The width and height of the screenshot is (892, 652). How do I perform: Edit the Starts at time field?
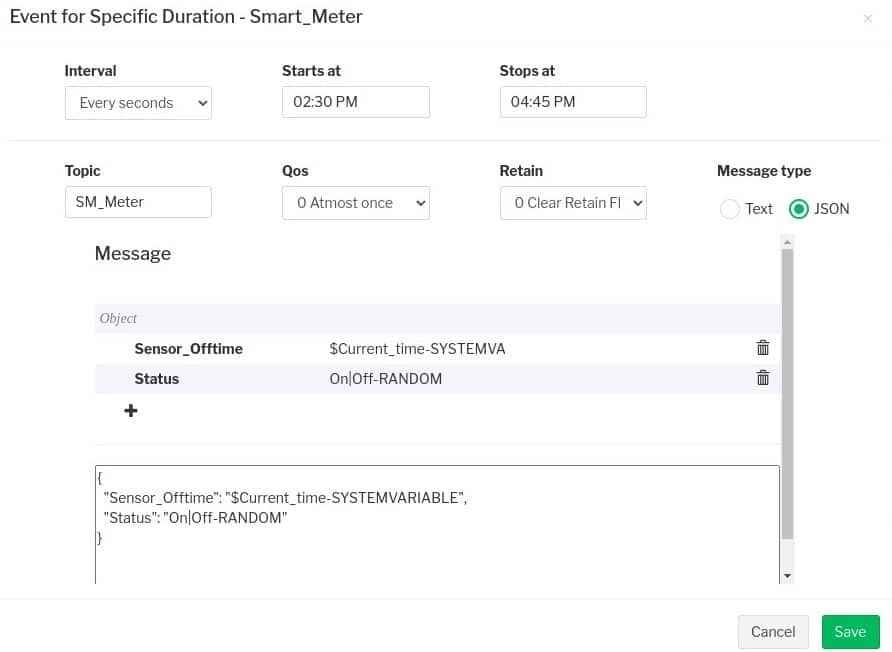click(356, 102)
